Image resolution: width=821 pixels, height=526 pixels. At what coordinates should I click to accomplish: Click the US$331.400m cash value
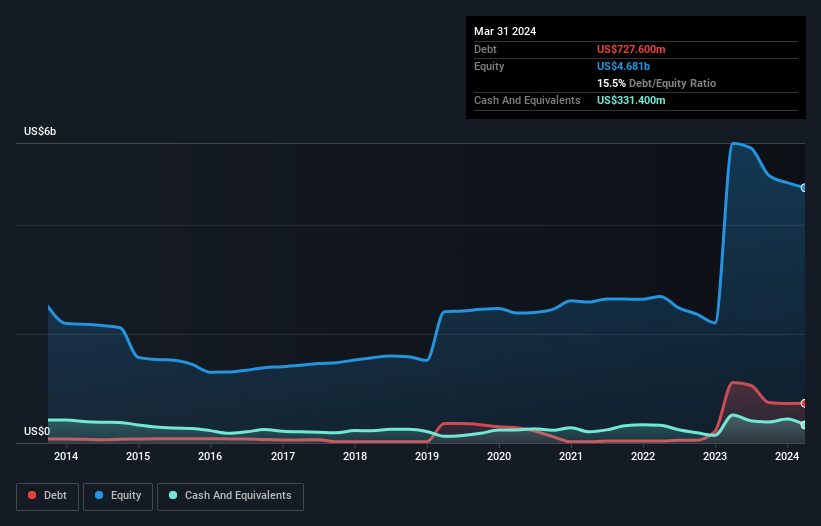pos(631,100)
